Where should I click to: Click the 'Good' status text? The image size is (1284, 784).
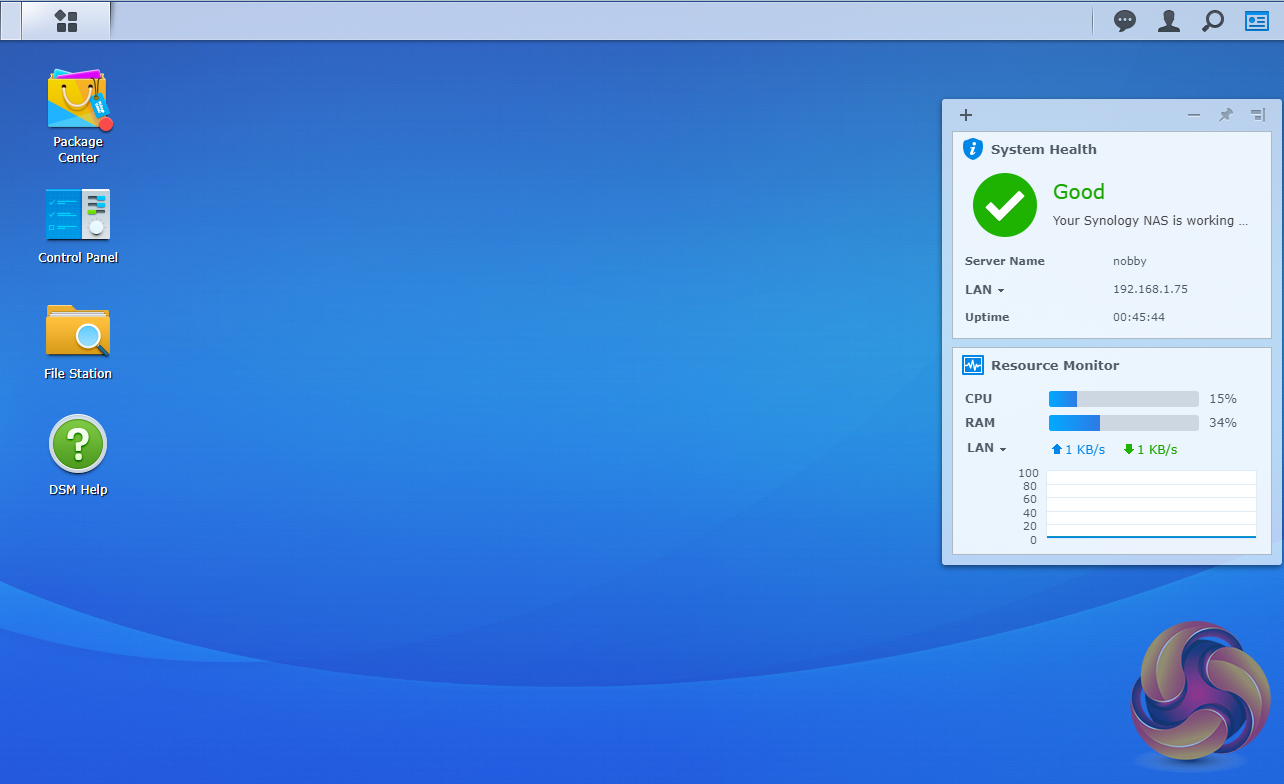click(1079, 192)
